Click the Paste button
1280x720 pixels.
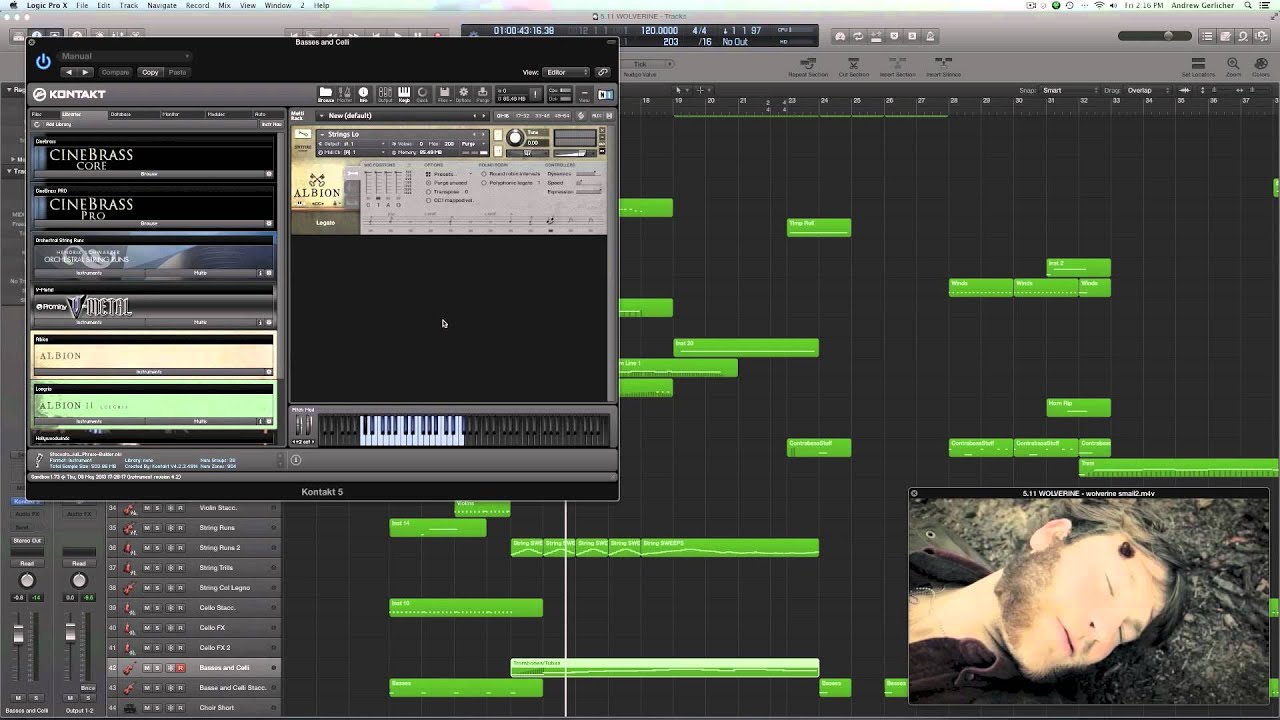[177, 72]
